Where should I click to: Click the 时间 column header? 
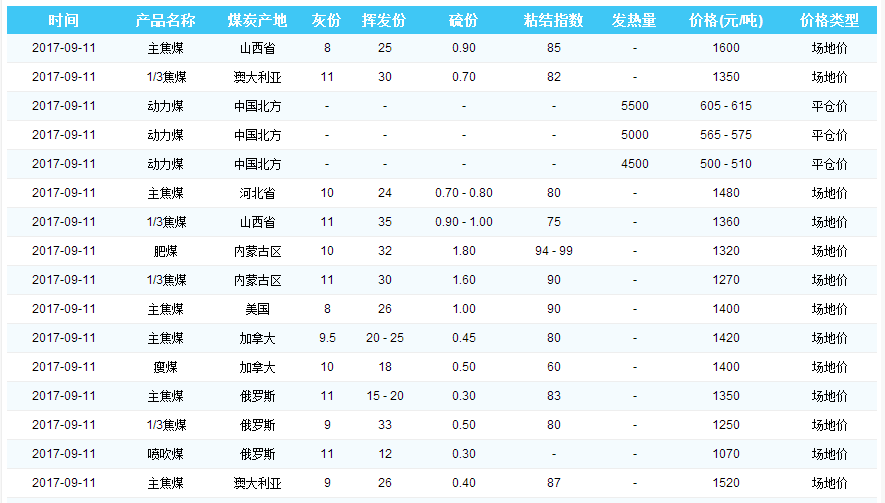tap(63, 21)
